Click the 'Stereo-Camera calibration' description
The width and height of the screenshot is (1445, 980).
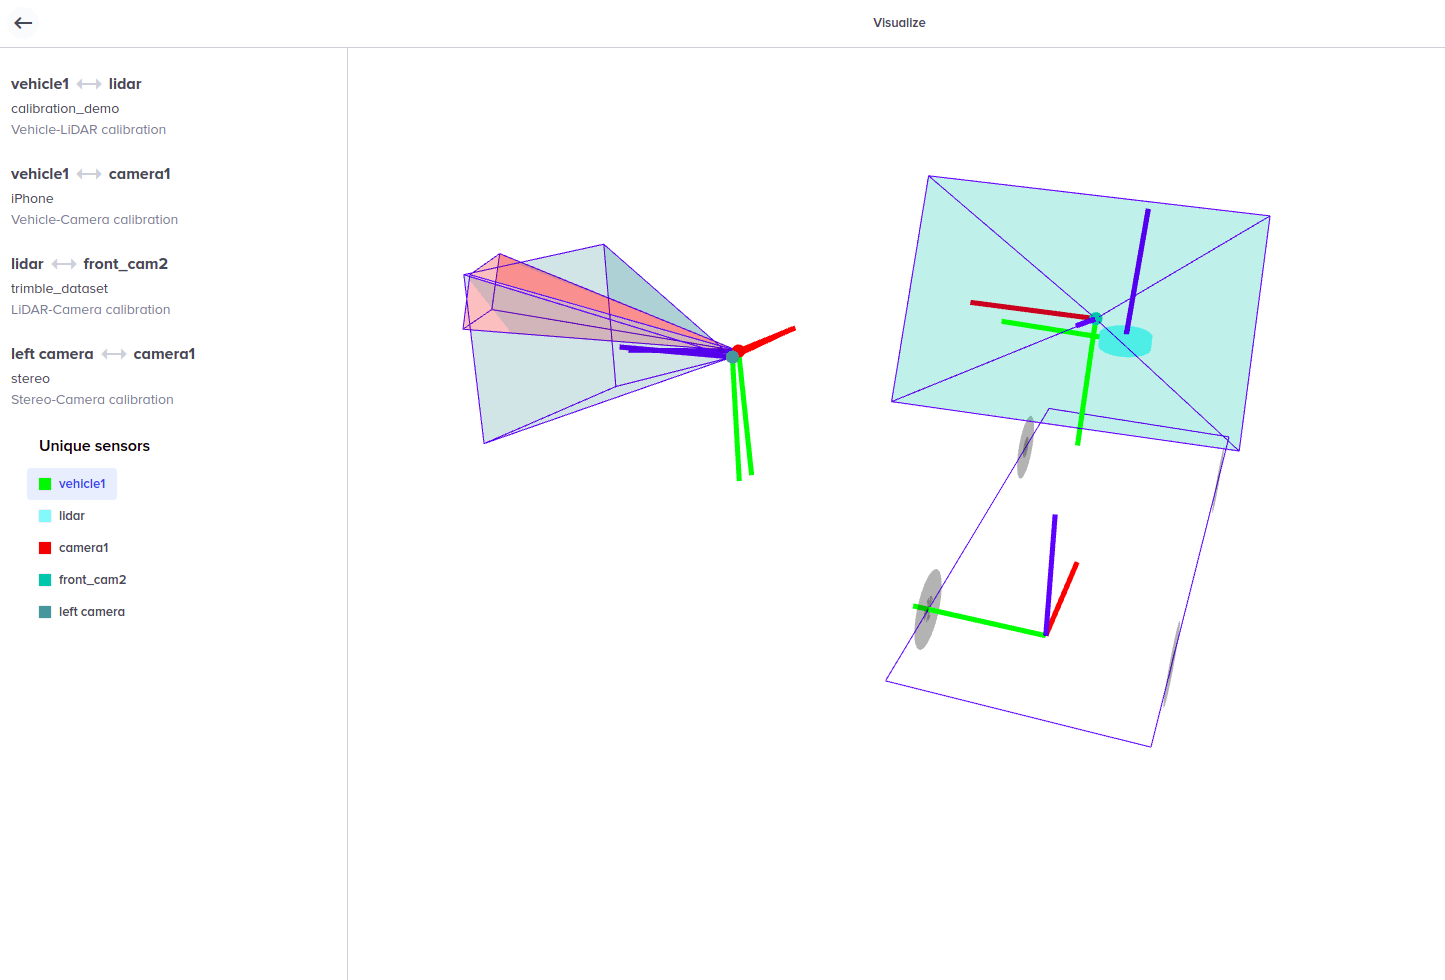click(x=92, y=399)
